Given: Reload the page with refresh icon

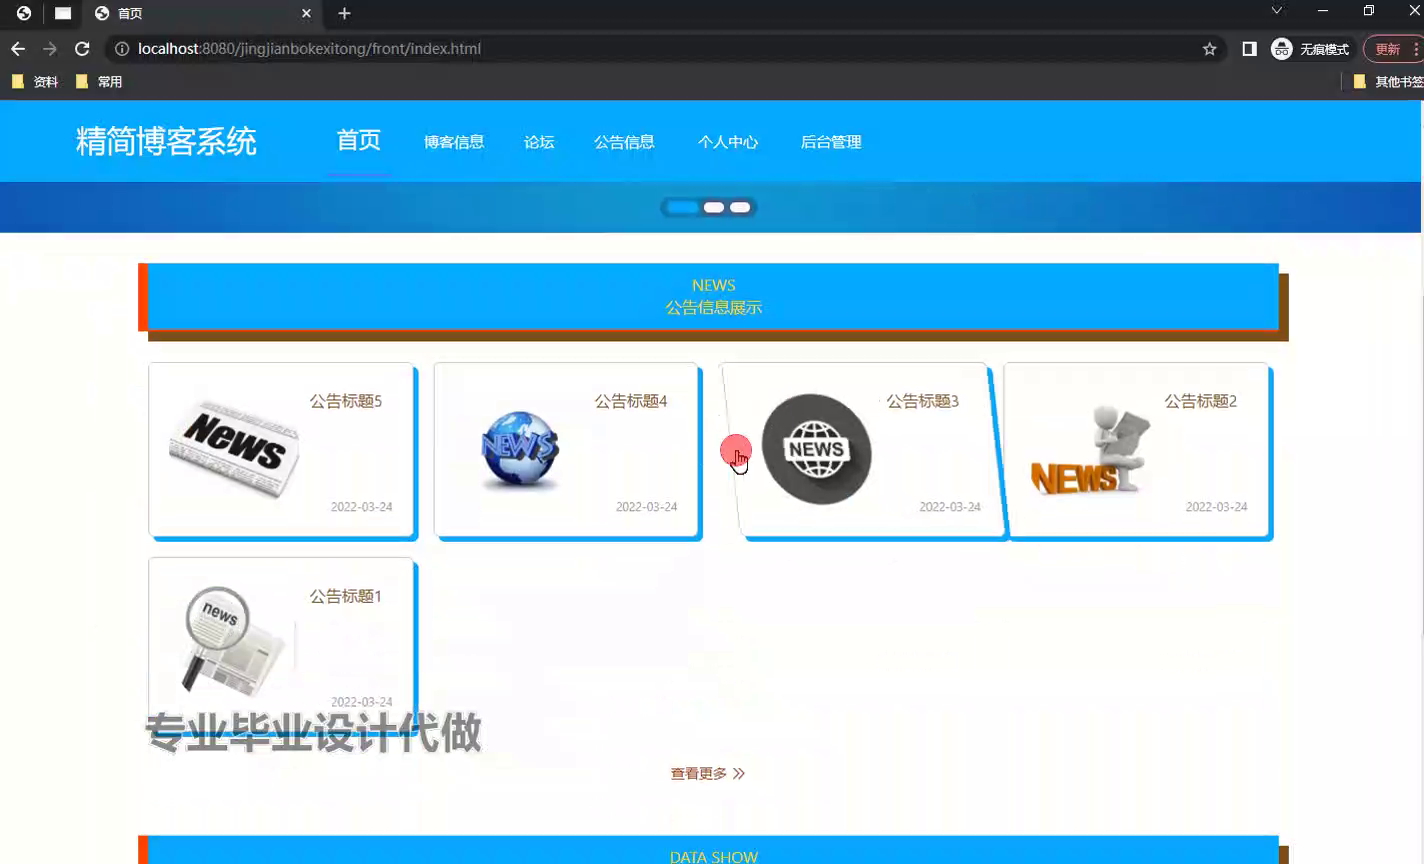Looking at the screenshot, I should pyautogui.click(x=82, y=48).
